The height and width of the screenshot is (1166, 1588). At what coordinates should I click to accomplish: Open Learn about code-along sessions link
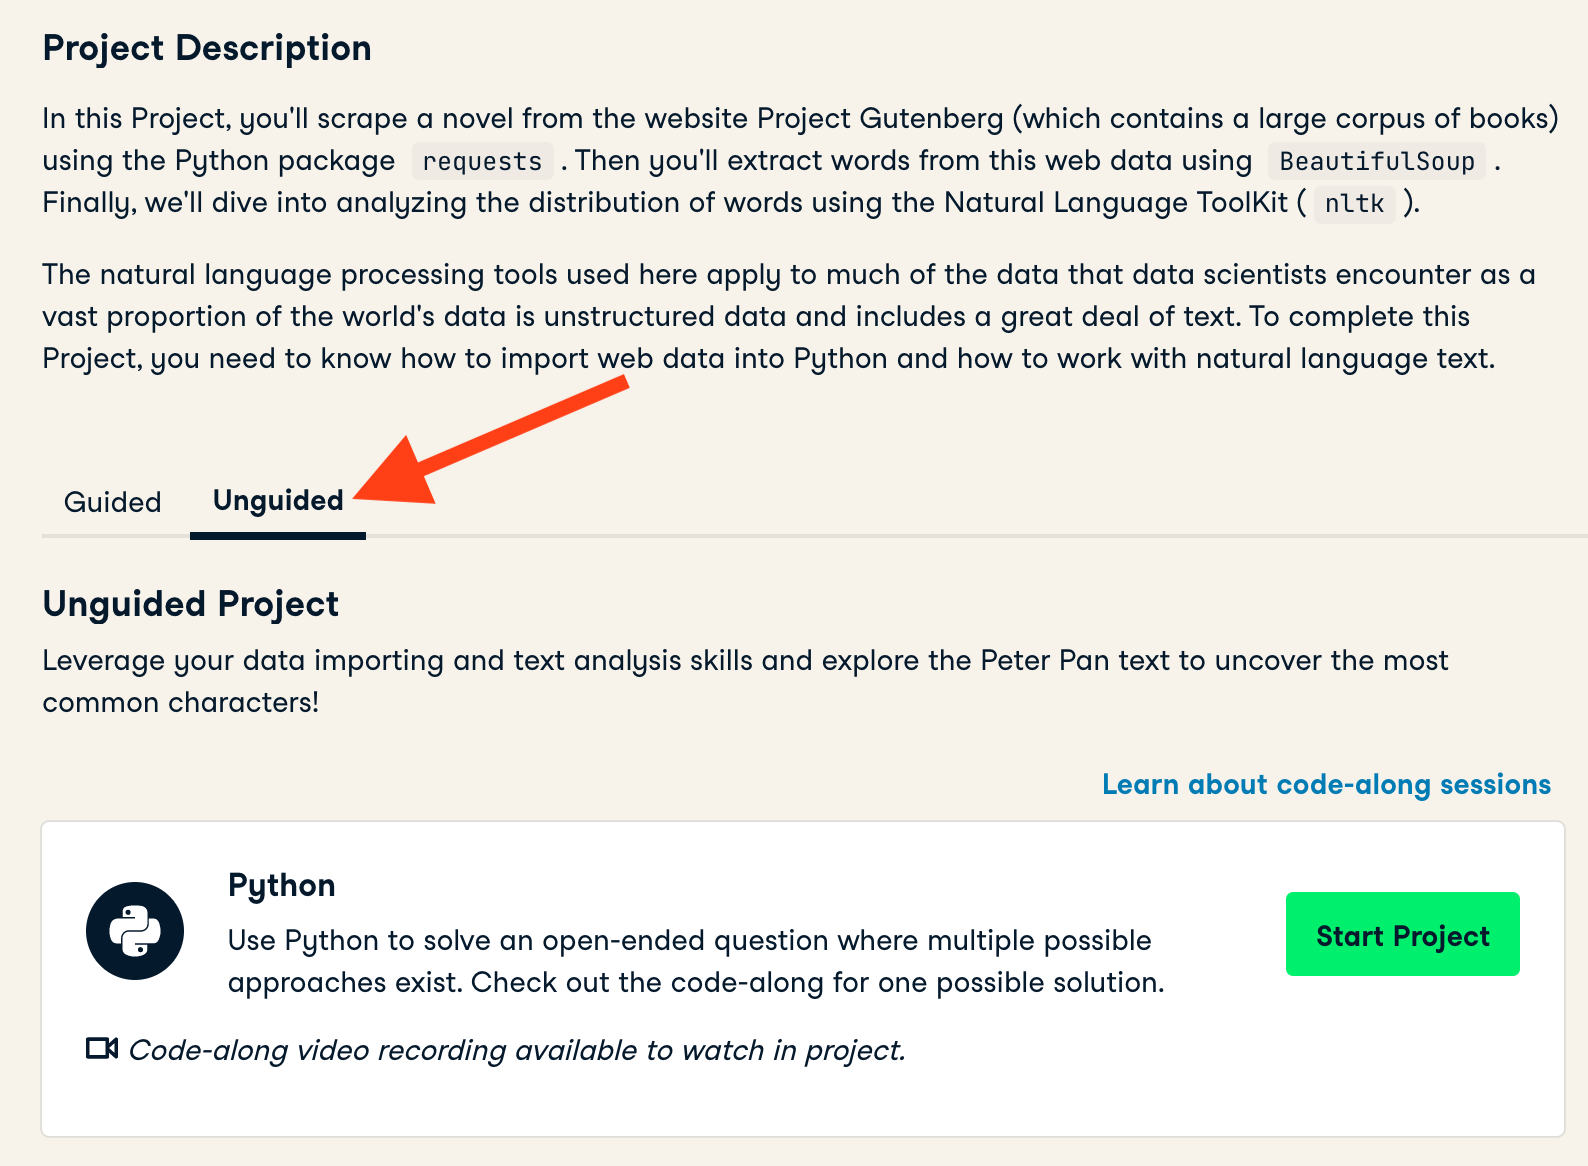point(1326,785)
